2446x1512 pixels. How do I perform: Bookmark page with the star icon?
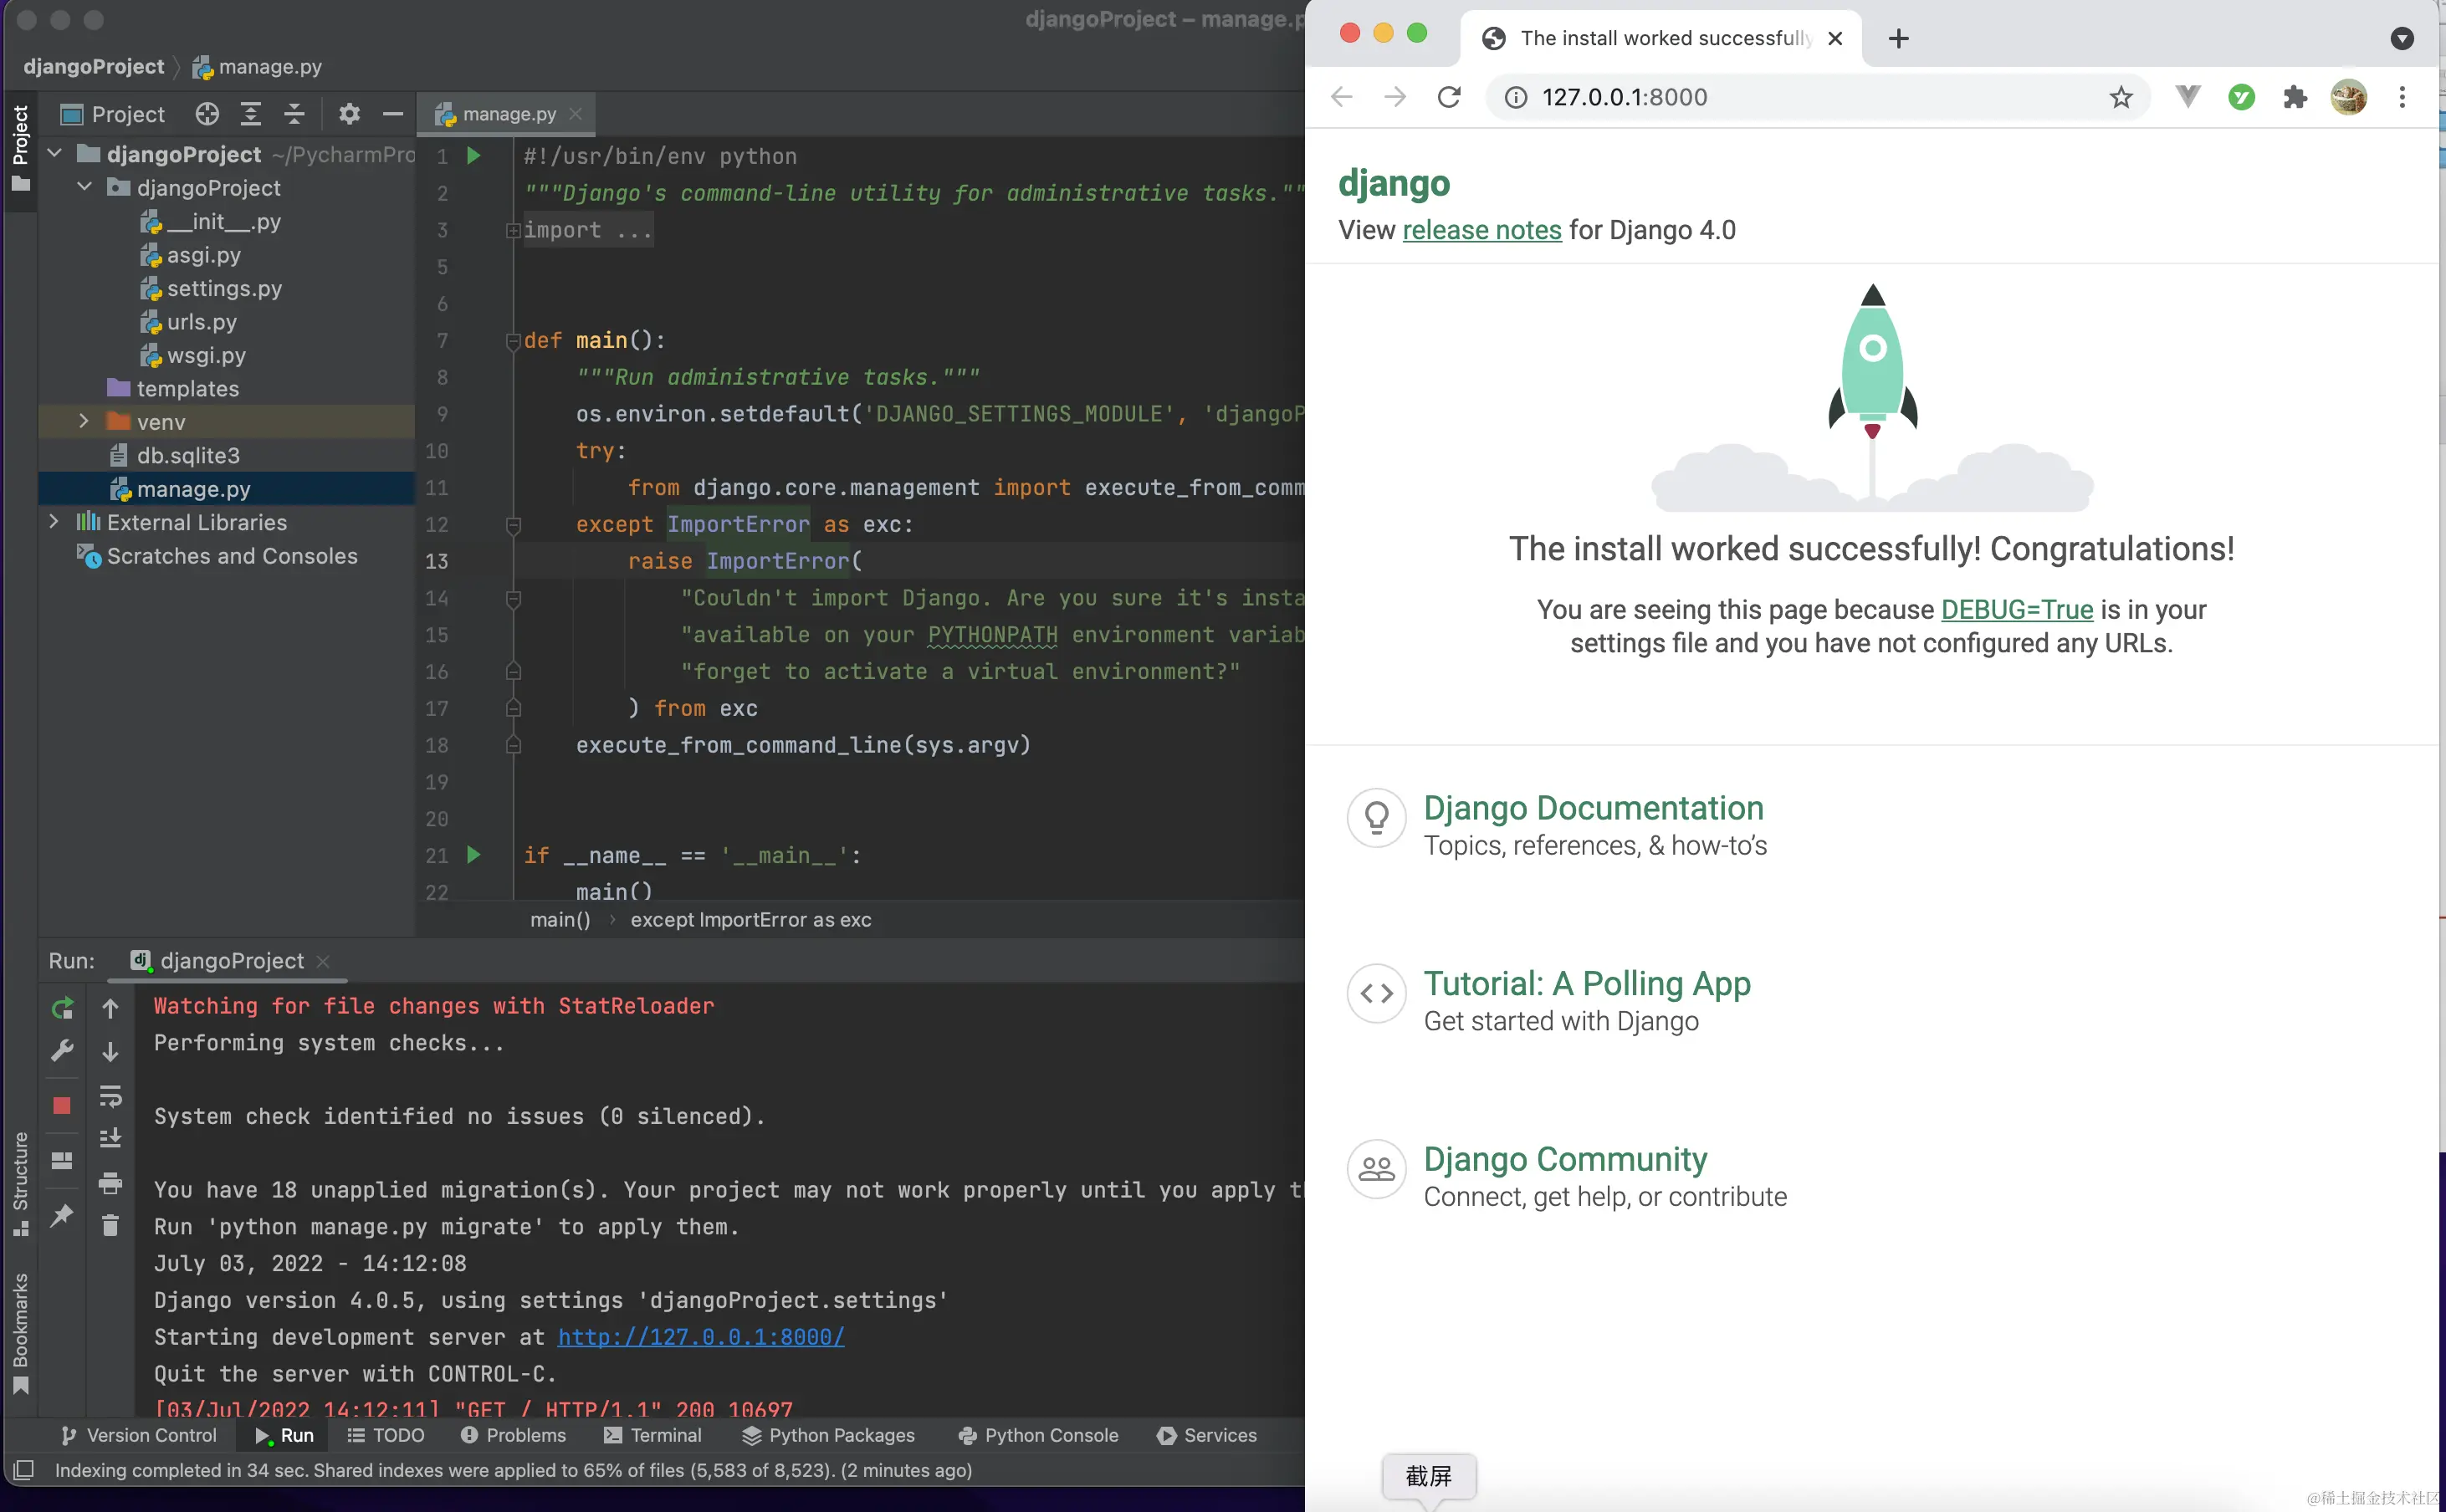tap(2120, 97)
